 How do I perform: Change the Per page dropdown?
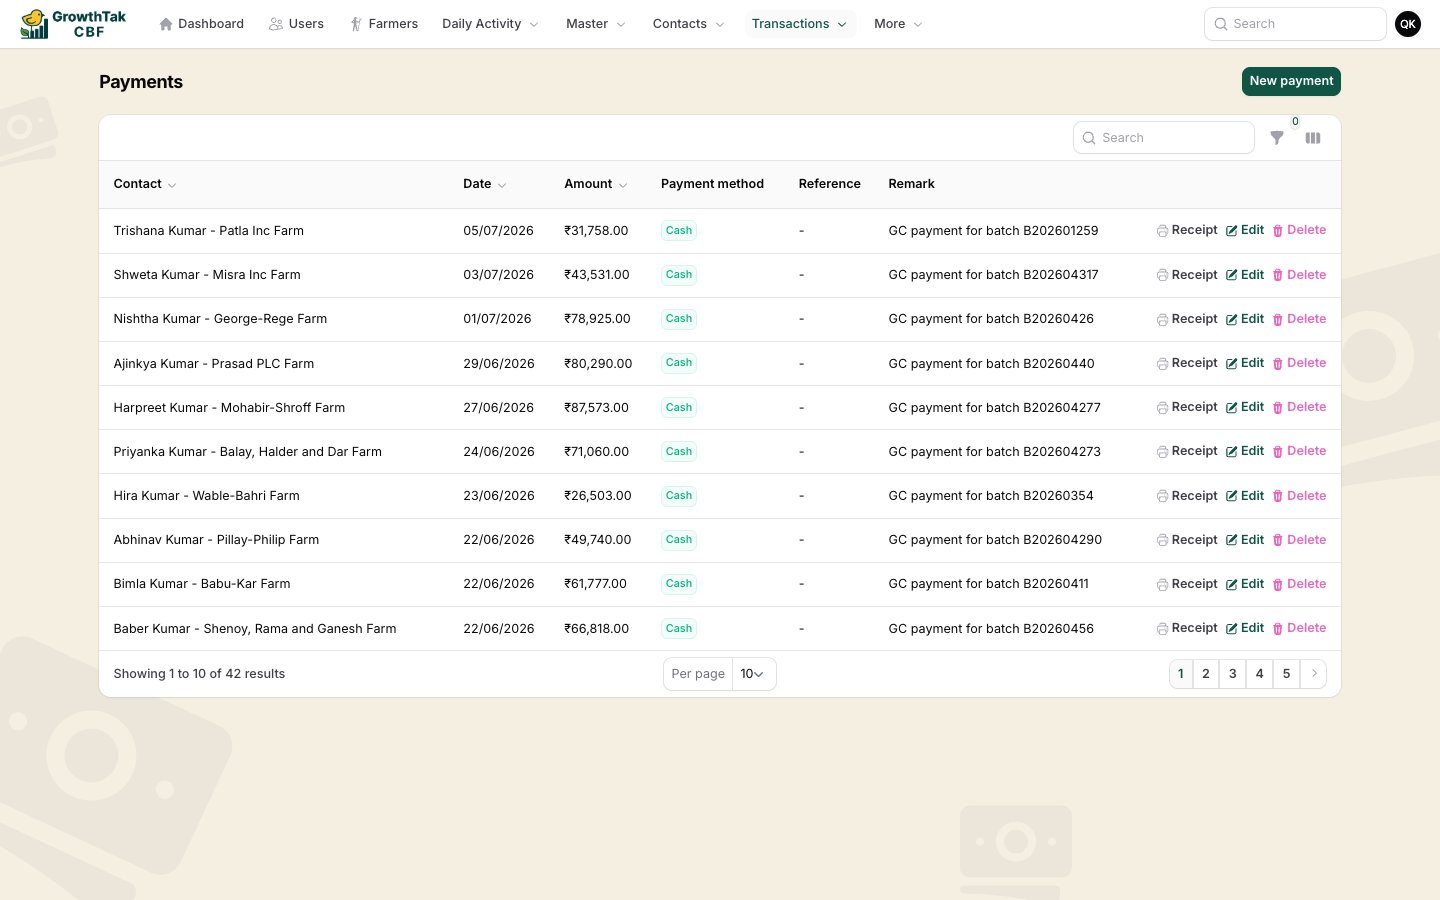(753, 674)
